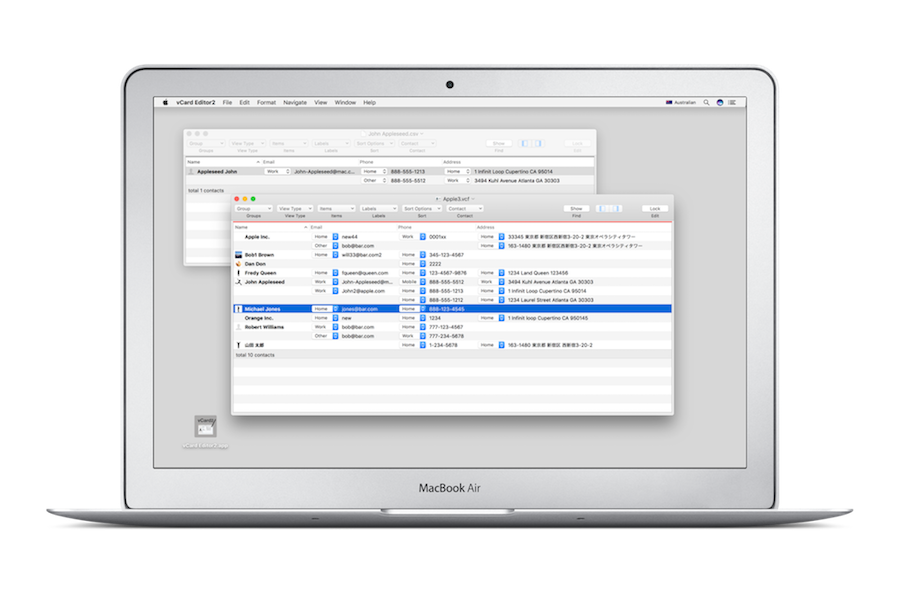Viewport: 900px width, 591px height.
Task: Change Work label for phone 0001xx
Action: [x=413, y=237]
